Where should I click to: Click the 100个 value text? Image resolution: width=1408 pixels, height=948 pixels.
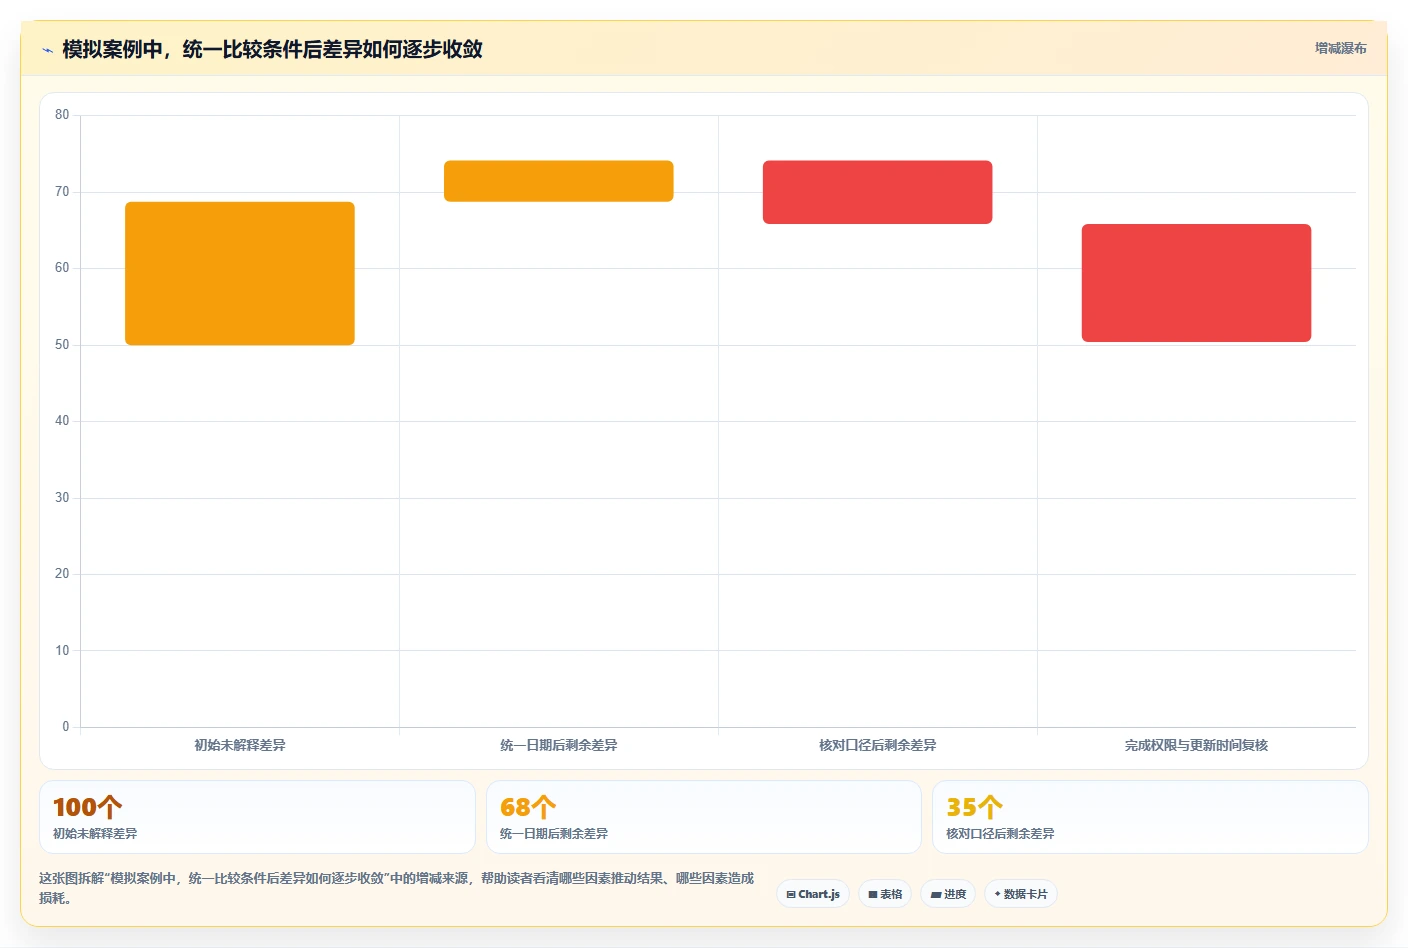(x=88, y=807)
